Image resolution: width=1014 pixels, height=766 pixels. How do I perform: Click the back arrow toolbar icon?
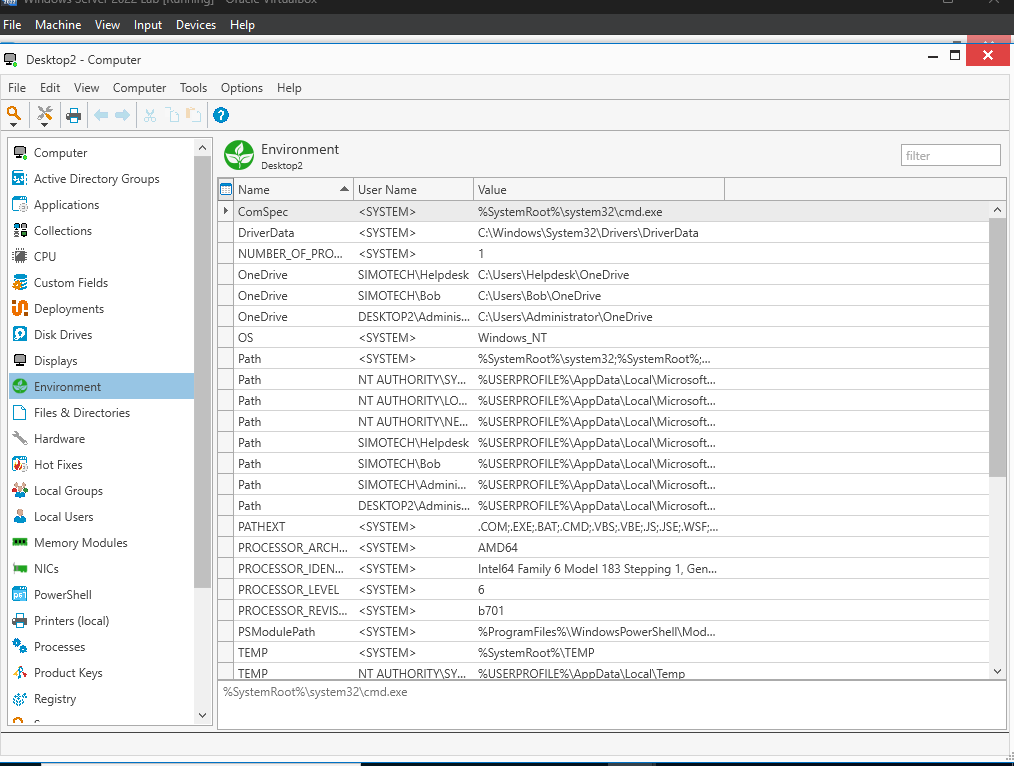click(x=101, y=115)
